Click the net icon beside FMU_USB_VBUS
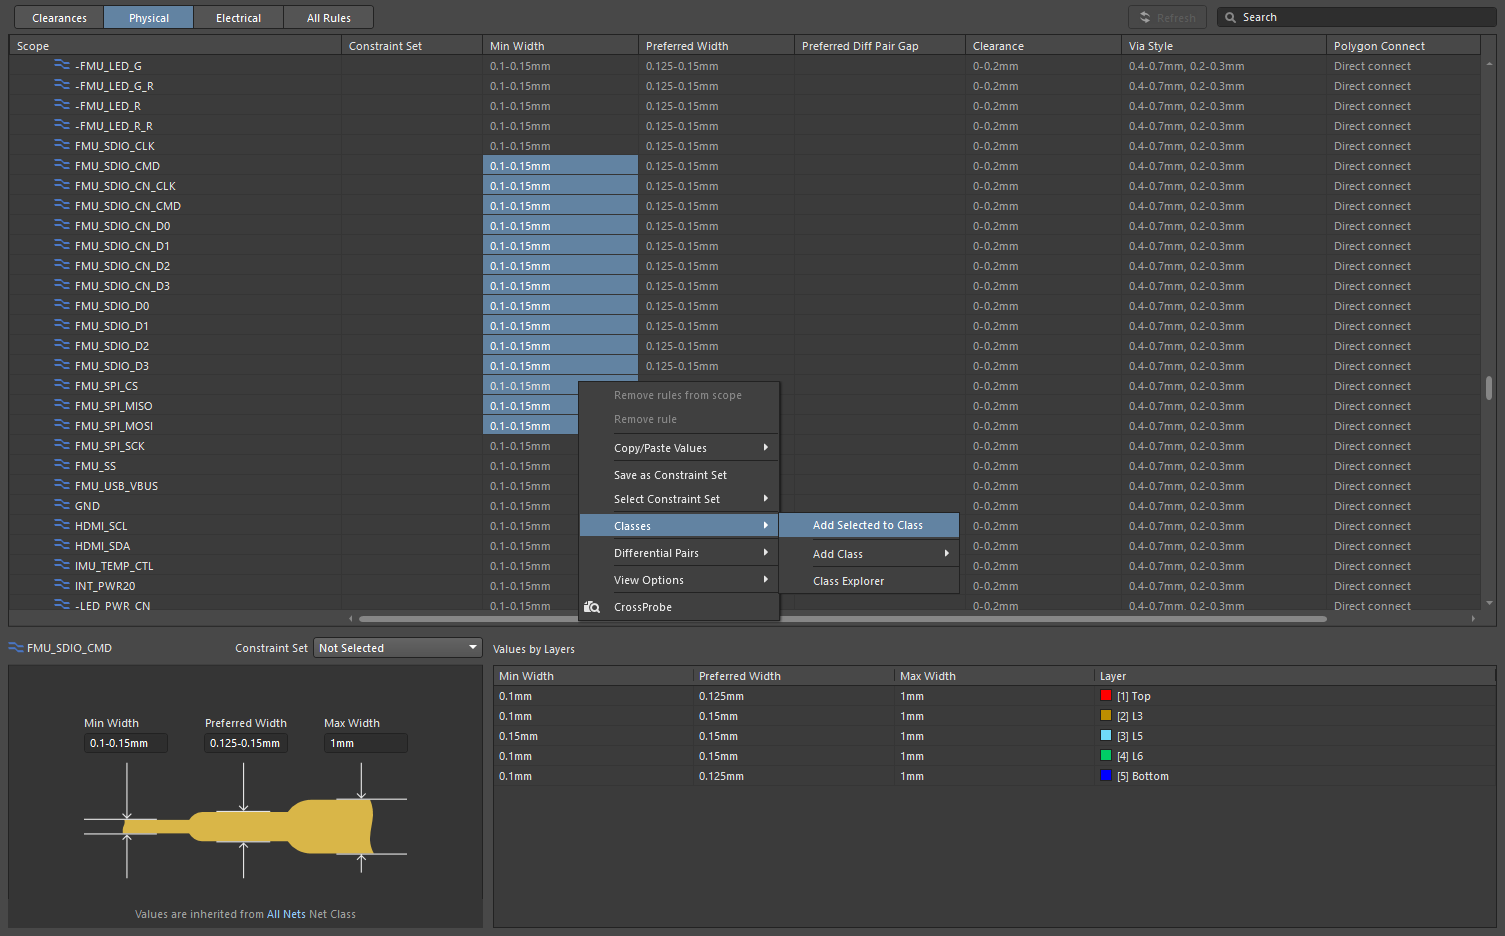This screenshot has height=936, width=1505. click(62, 485)
